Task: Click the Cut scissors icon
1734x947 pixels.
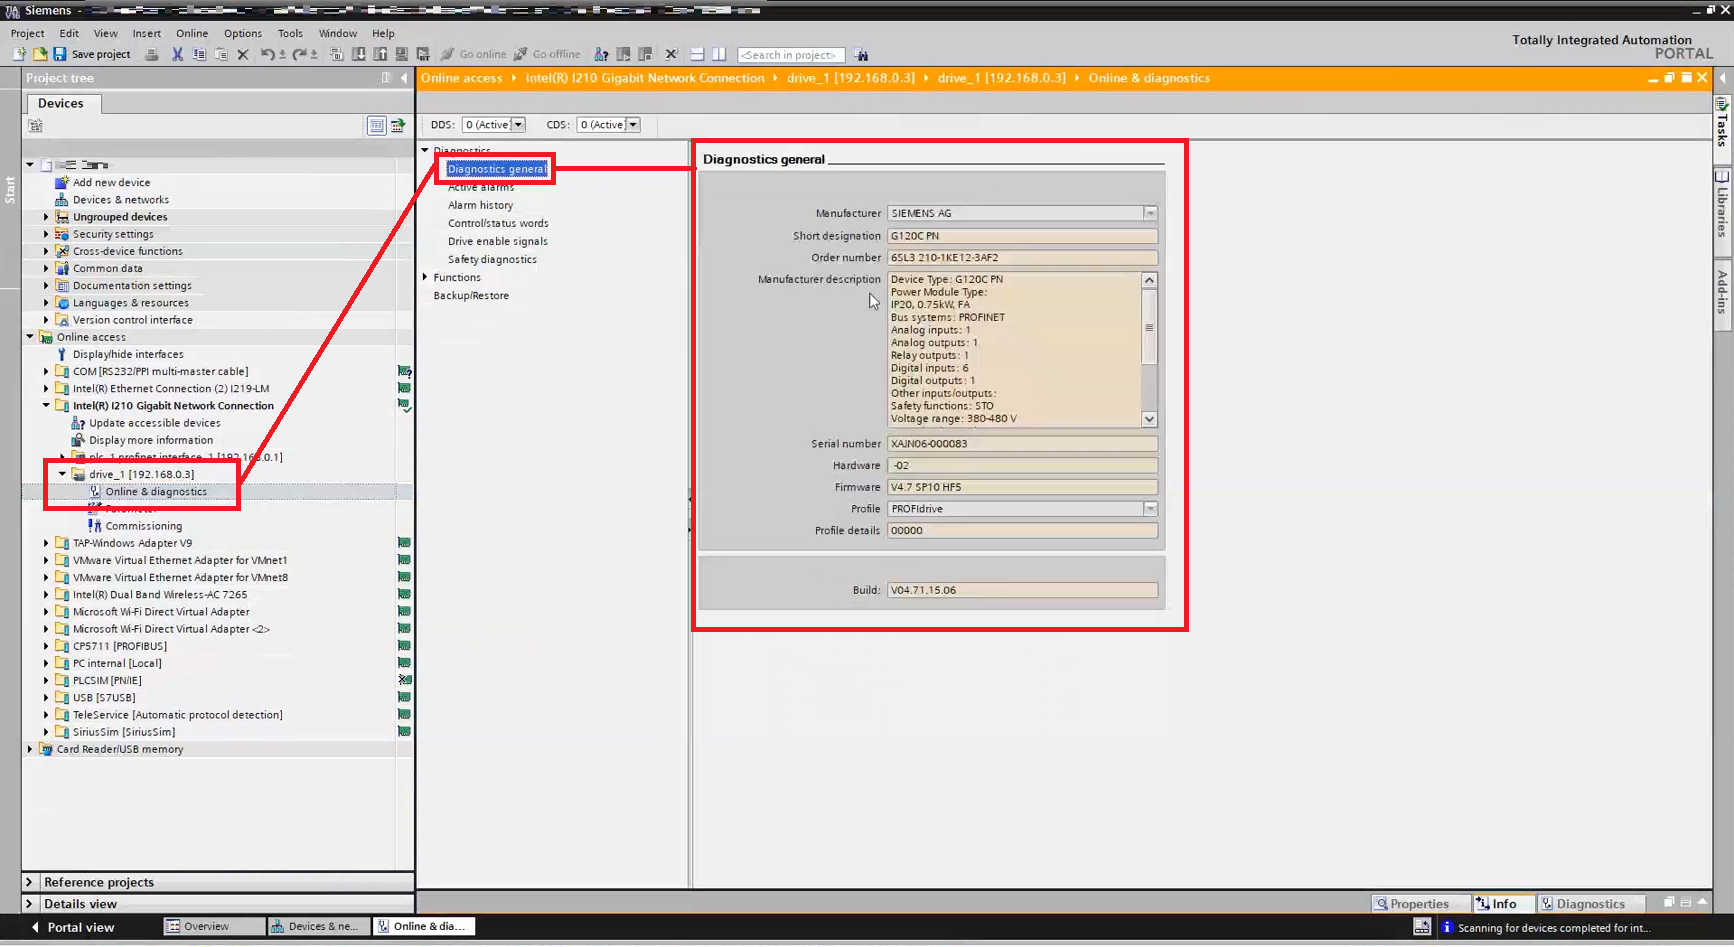Action: [x=177, y=54]
